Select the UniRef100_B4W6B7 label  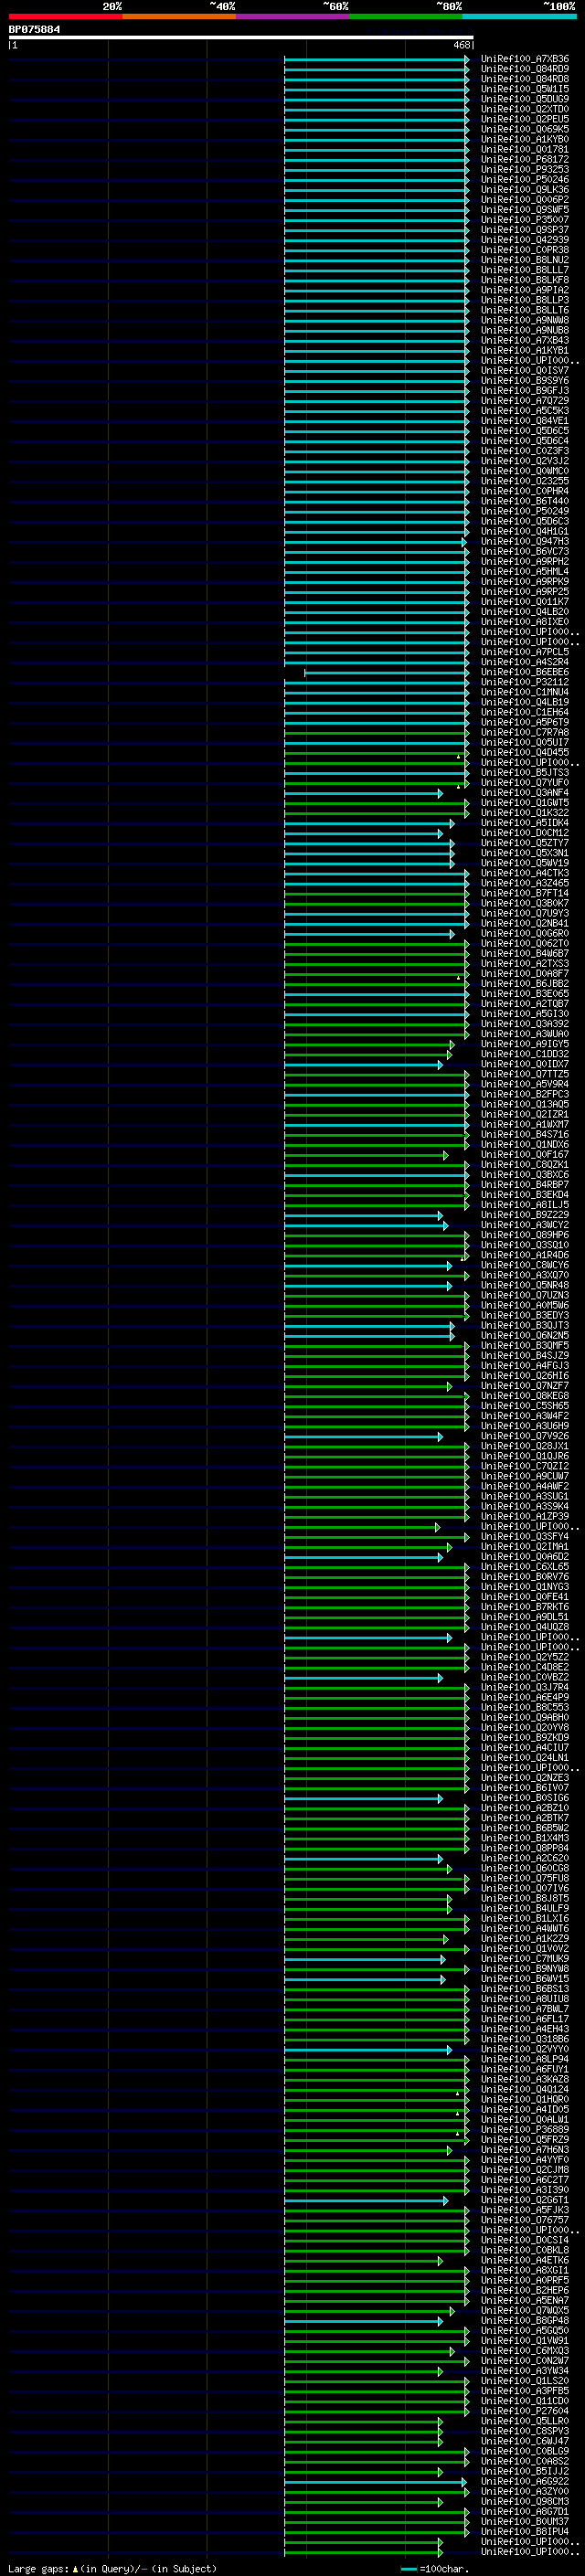(525, 954)
